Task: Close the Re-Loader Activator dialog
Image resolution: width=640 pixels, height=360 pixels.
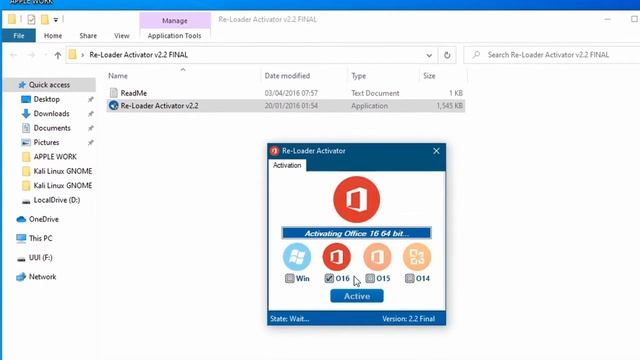Action: (436, 151)
